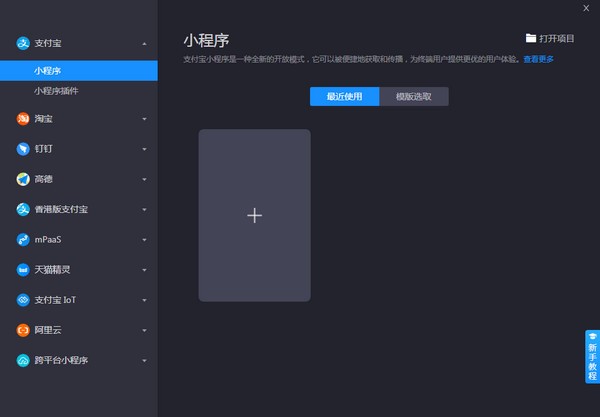
Task: Click the mPaaS sidebar icon
Action: (x=23, y=239)
